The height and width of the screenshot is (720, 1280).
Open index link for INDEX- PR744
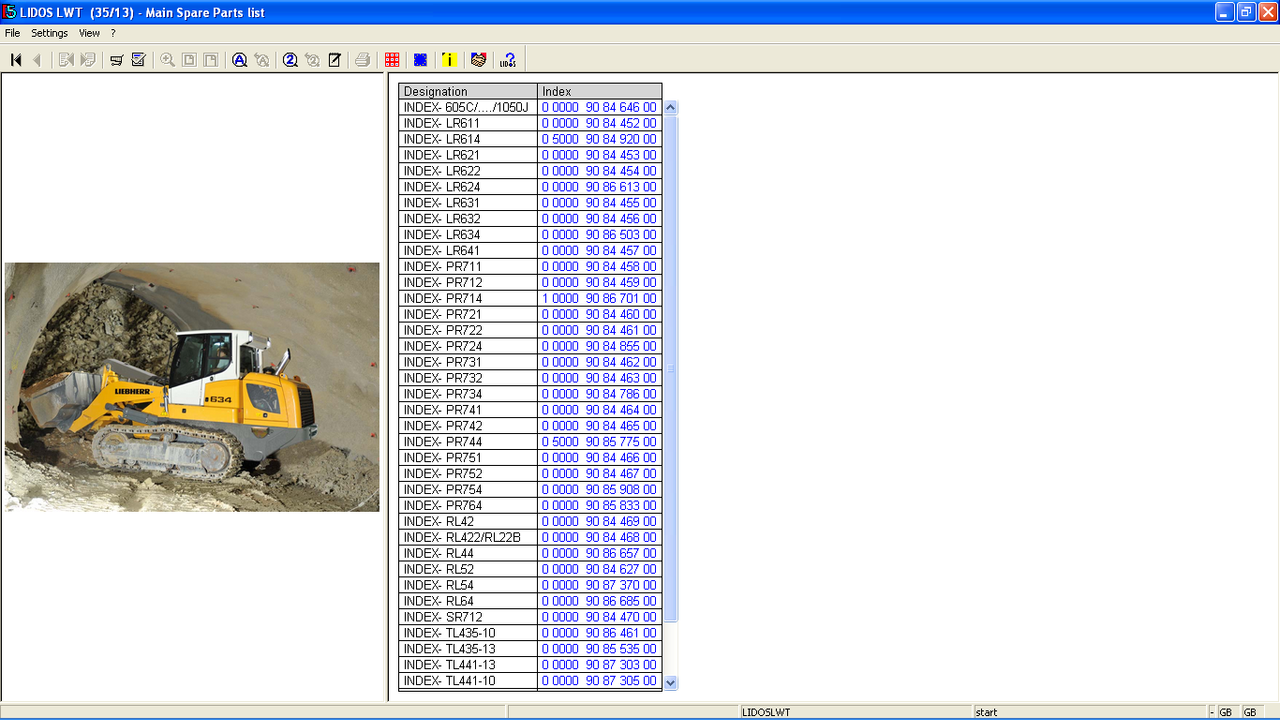tap(599, 442)
